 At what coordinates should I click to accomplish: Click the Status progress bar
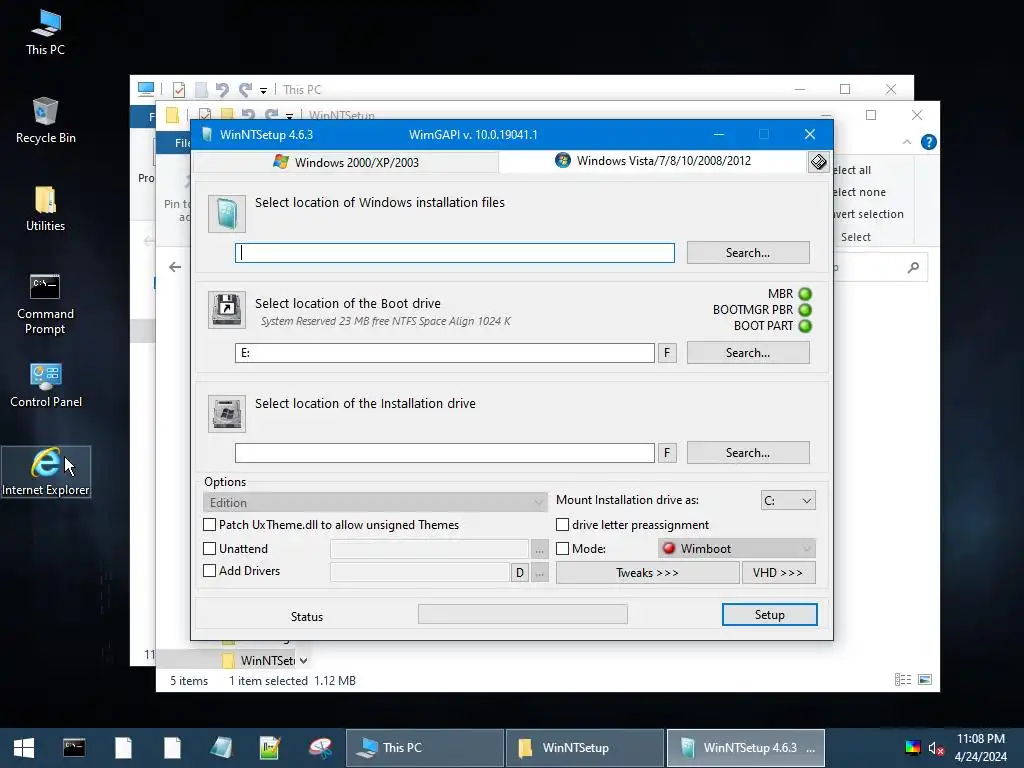pos(522,614)
